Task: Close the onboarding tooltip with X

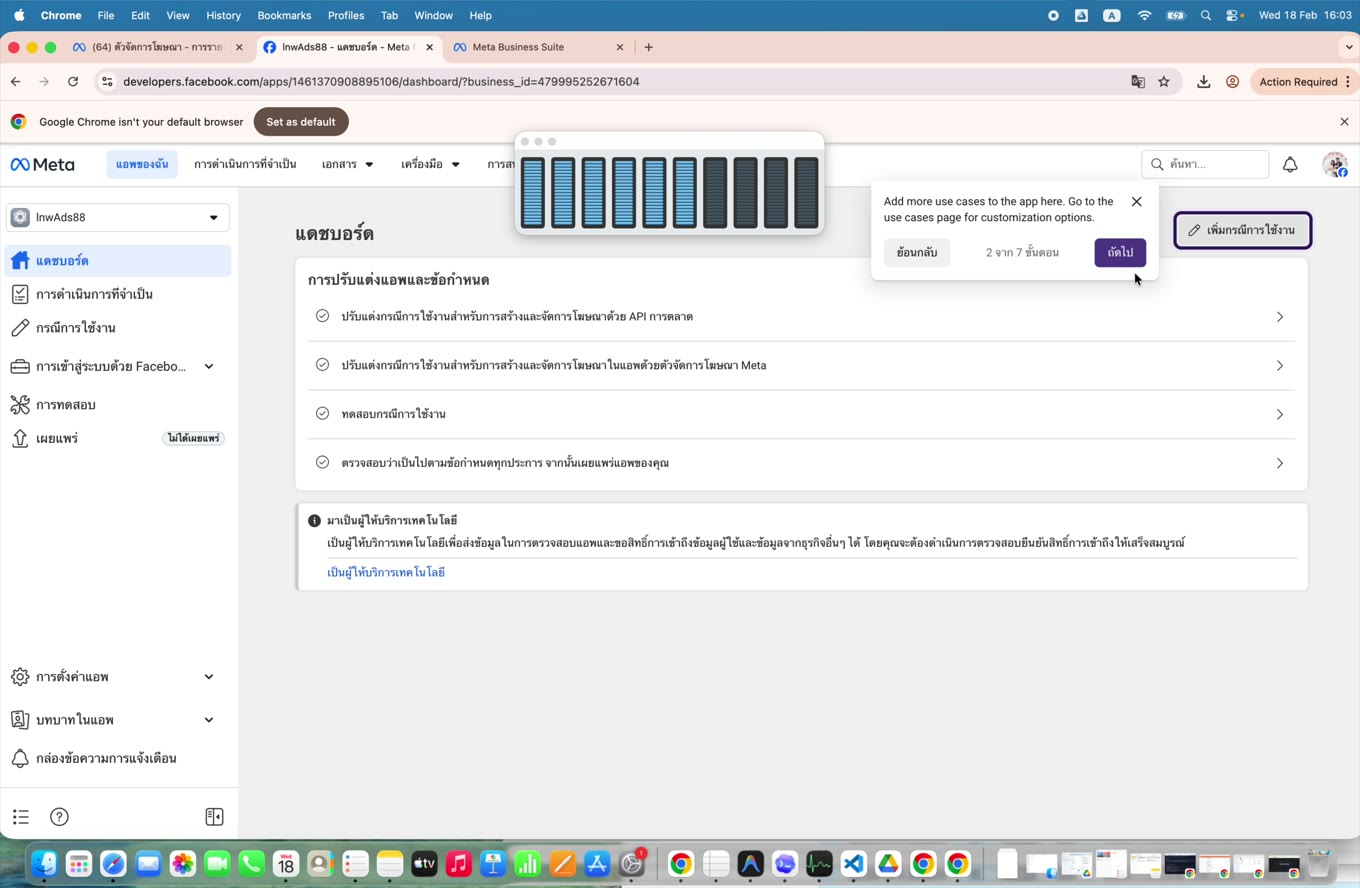Action: coord(1136,202)
